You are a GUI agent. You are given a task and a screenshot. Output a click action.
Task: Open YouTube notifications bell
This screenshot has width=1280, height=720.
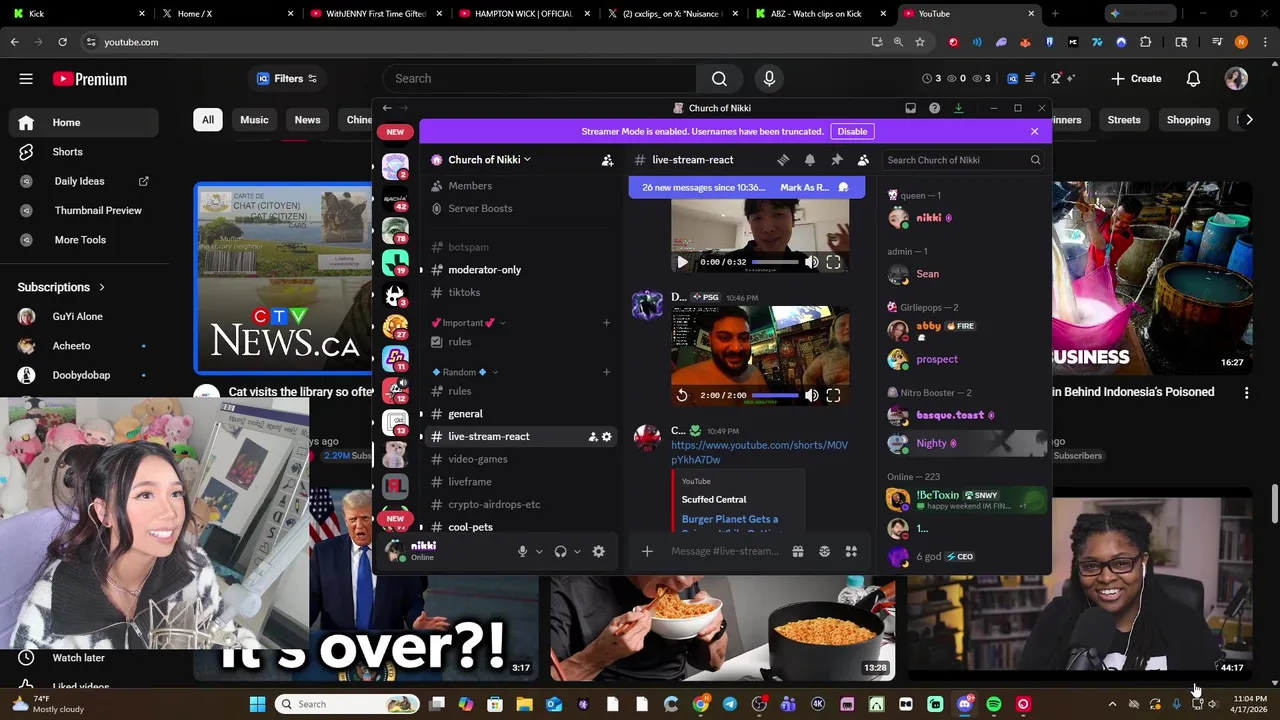(1193, 79)
